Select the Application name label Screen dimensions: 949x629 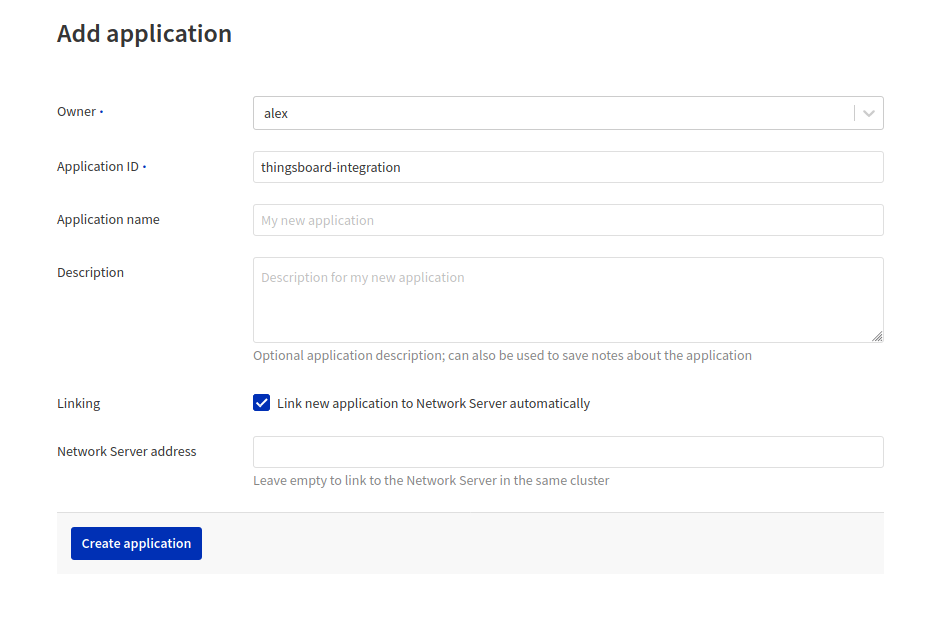[108, 220]
